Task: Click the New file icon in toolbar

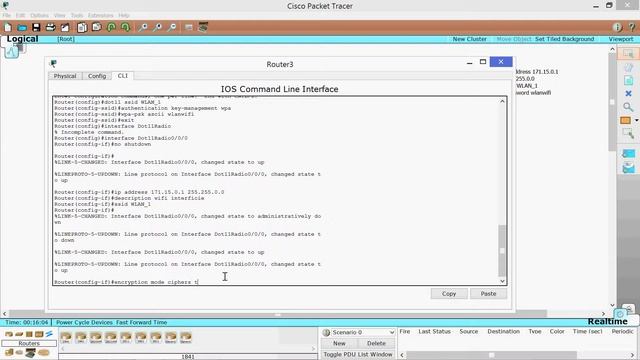Action: point(8,27)
